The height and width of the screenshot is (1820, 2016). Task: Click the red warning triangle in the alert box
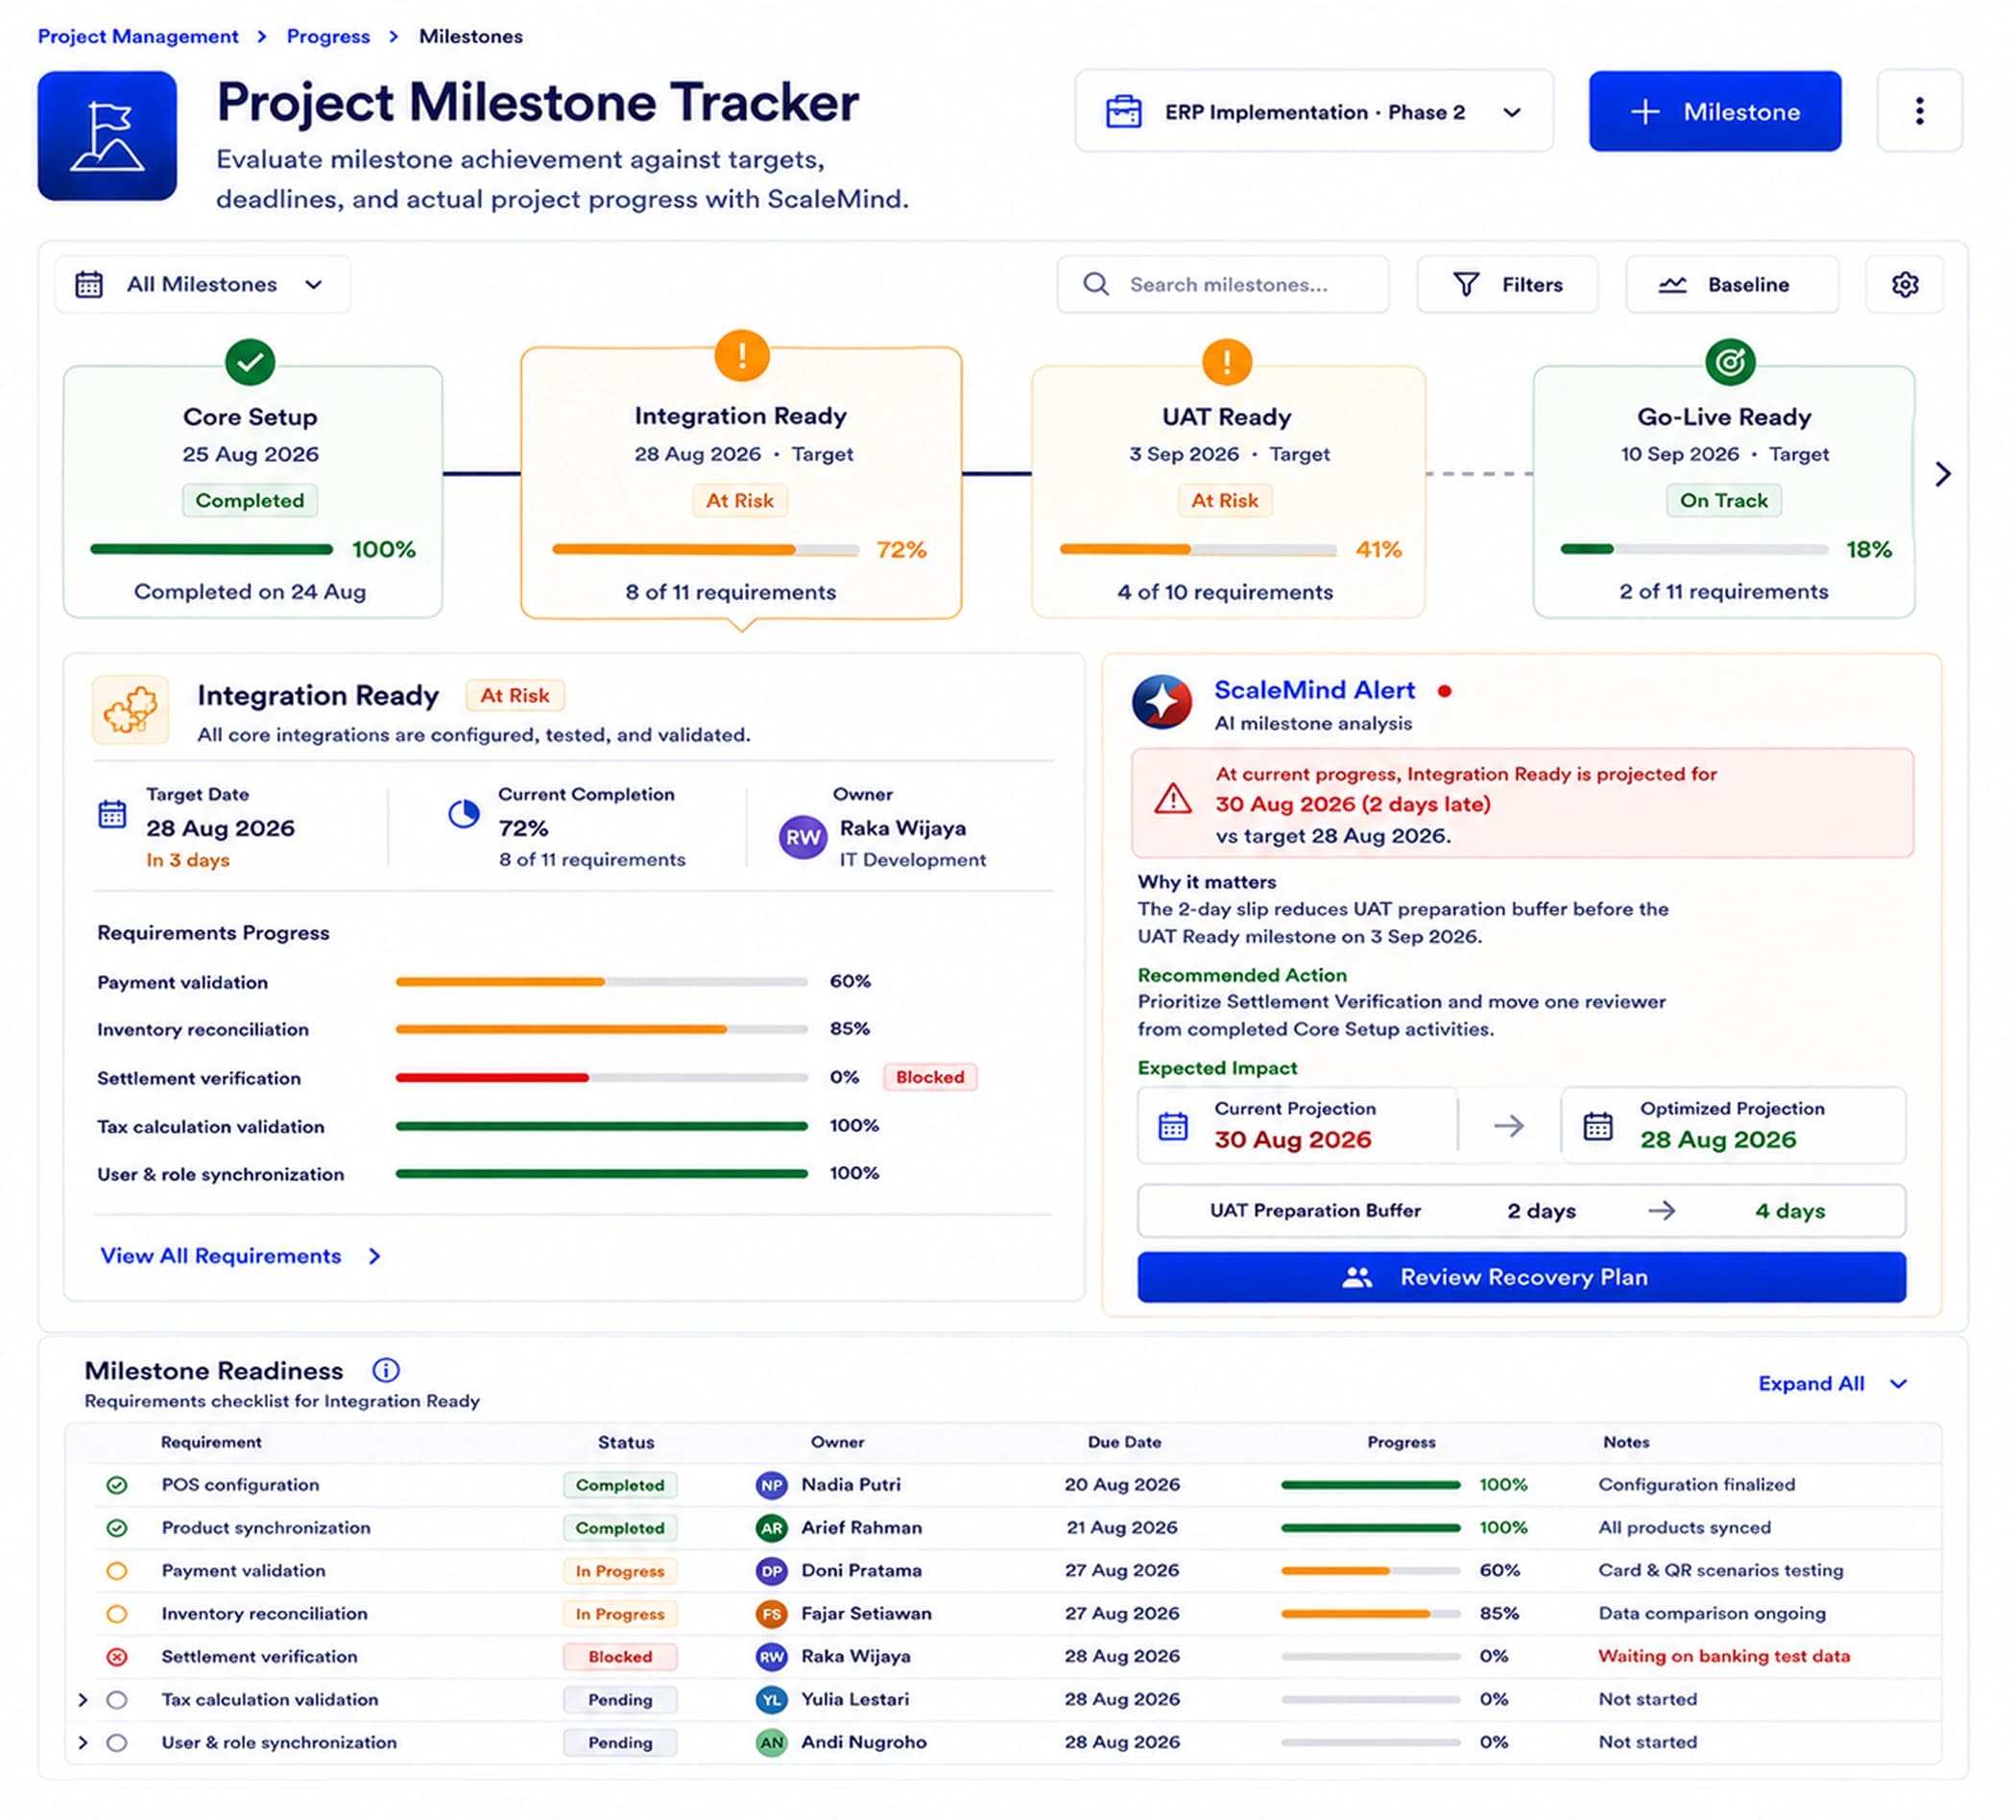[1172, 799]
